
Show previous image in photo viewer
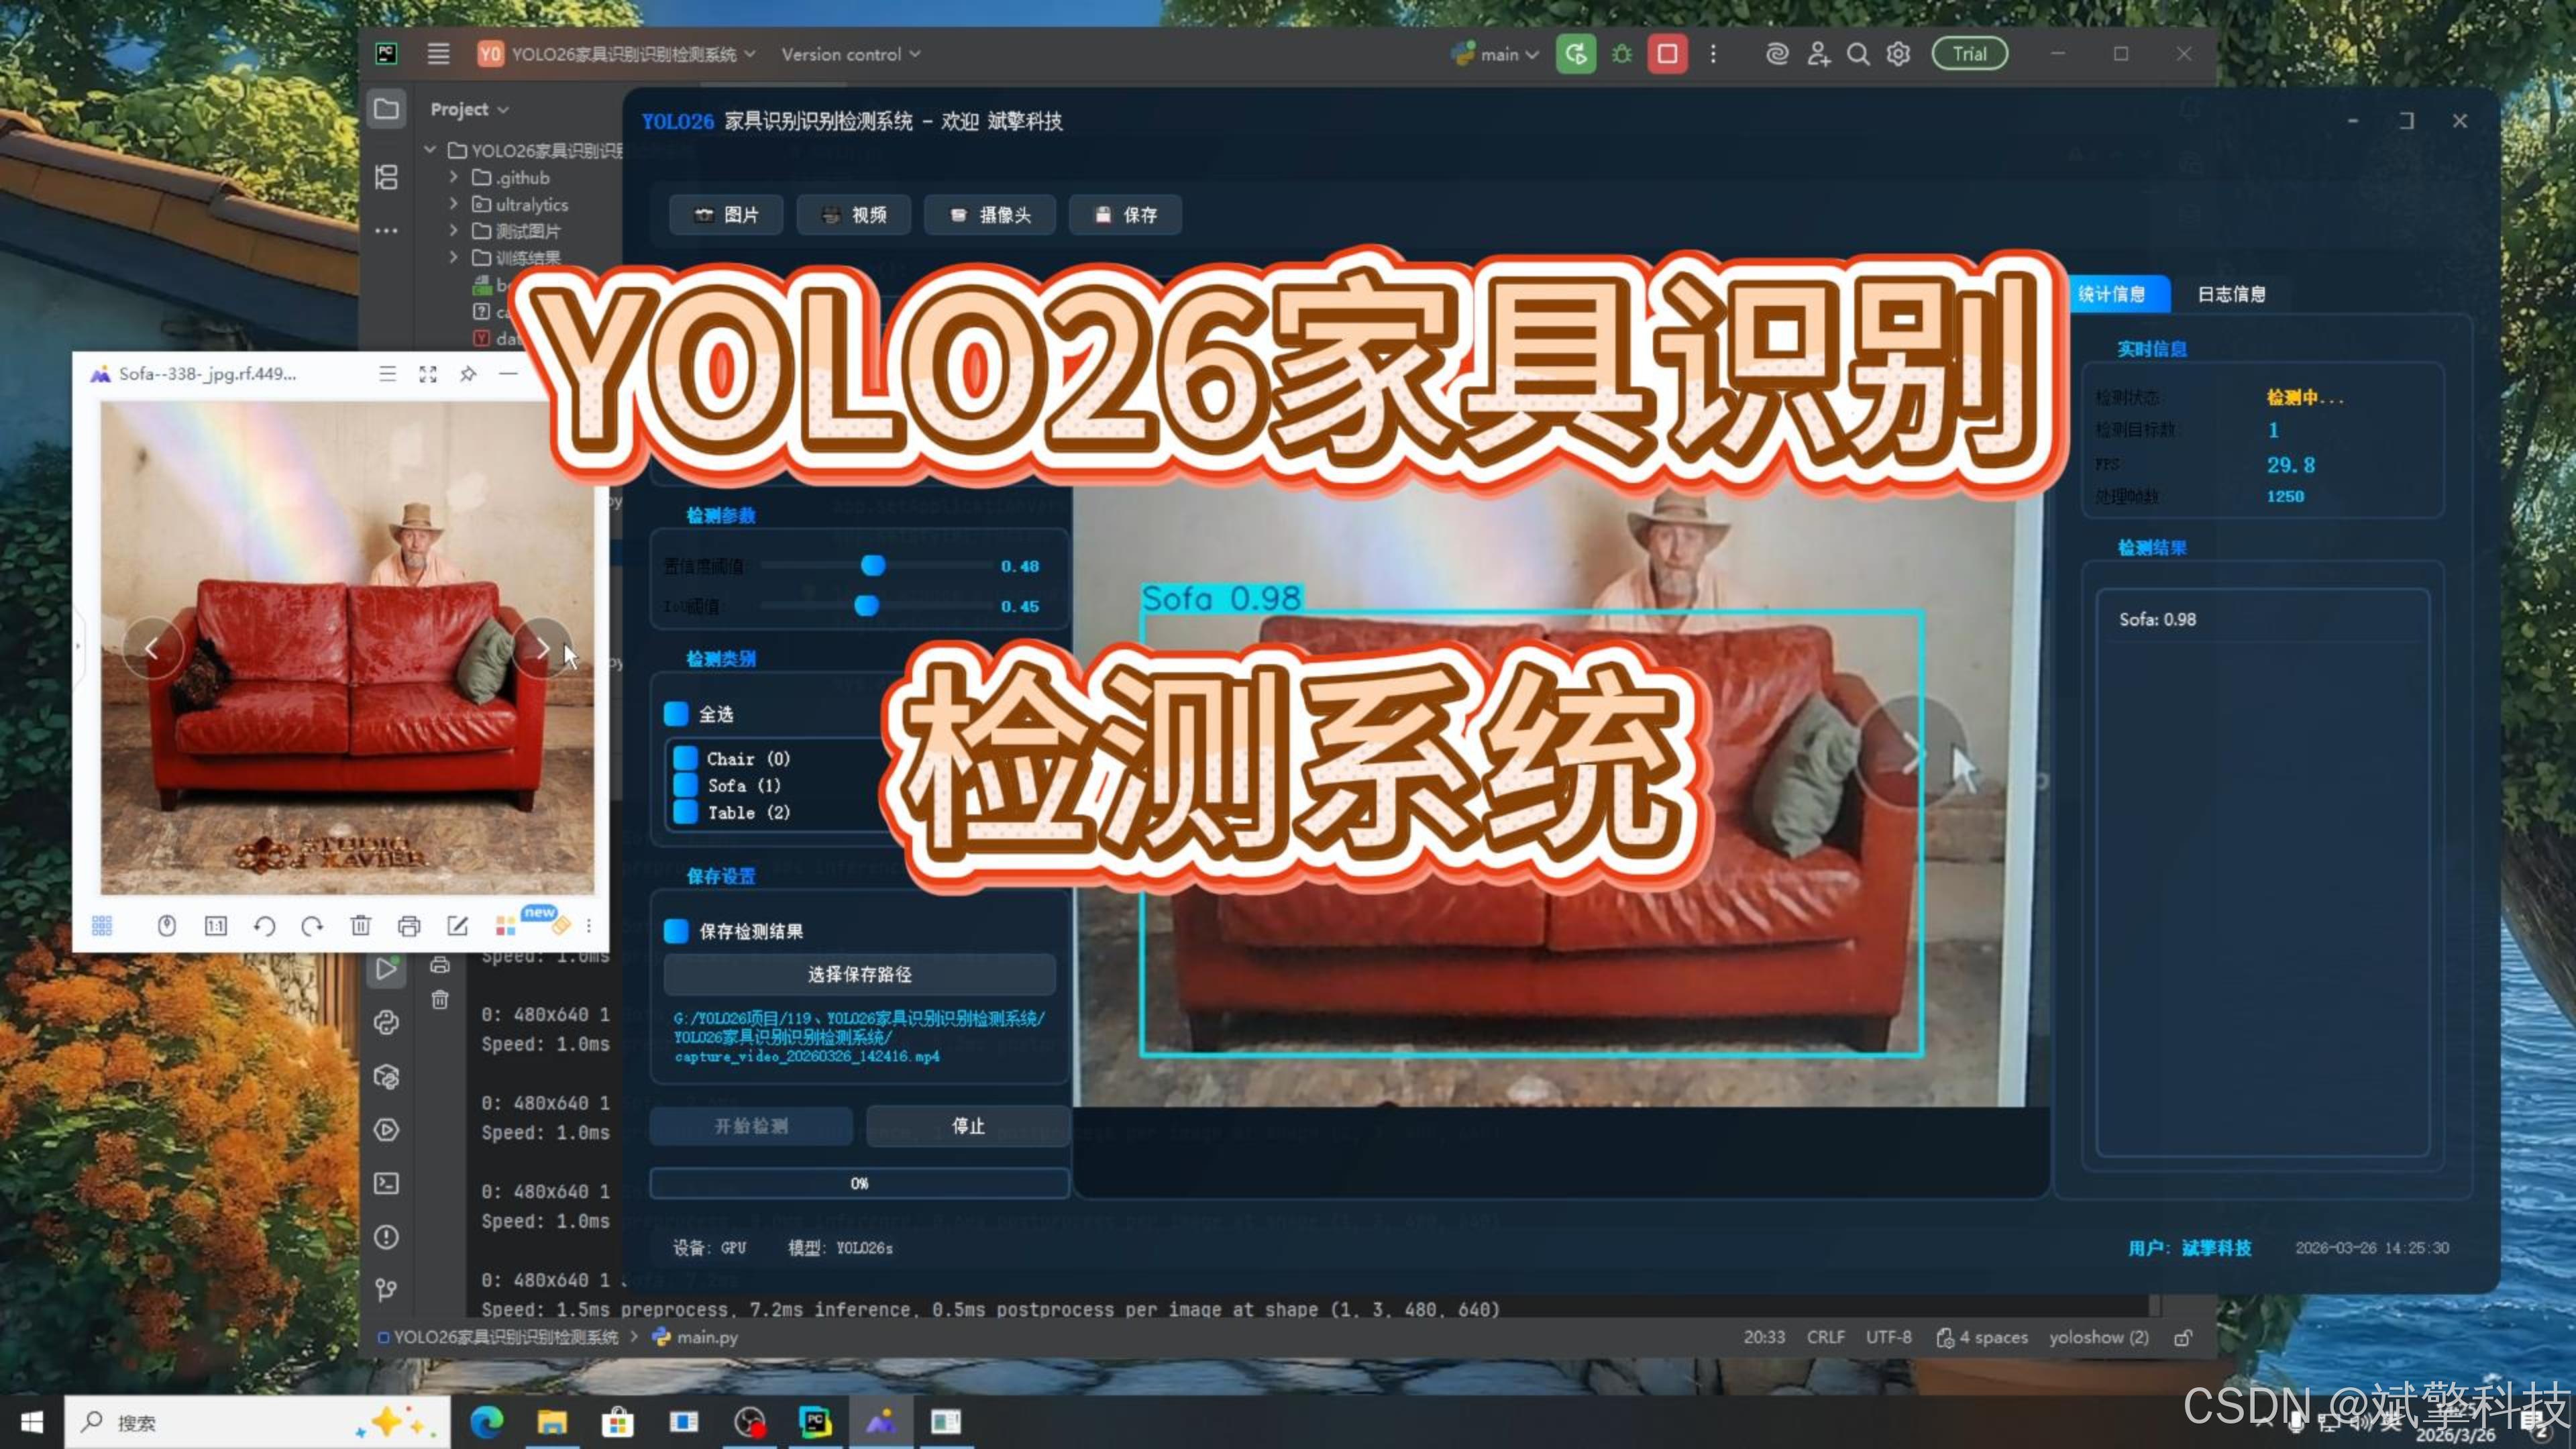152,649
